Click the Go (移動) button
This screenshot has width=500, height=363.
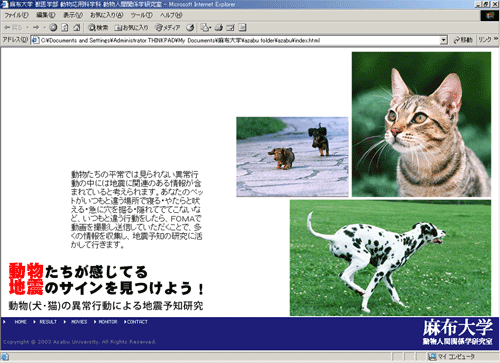tap(463, 40)
